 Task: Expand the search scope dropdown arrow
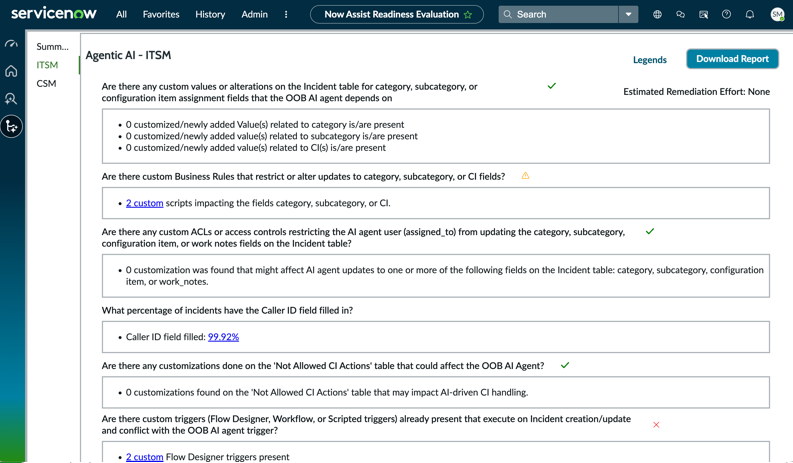pyautogui.click(x=628, y=14)
